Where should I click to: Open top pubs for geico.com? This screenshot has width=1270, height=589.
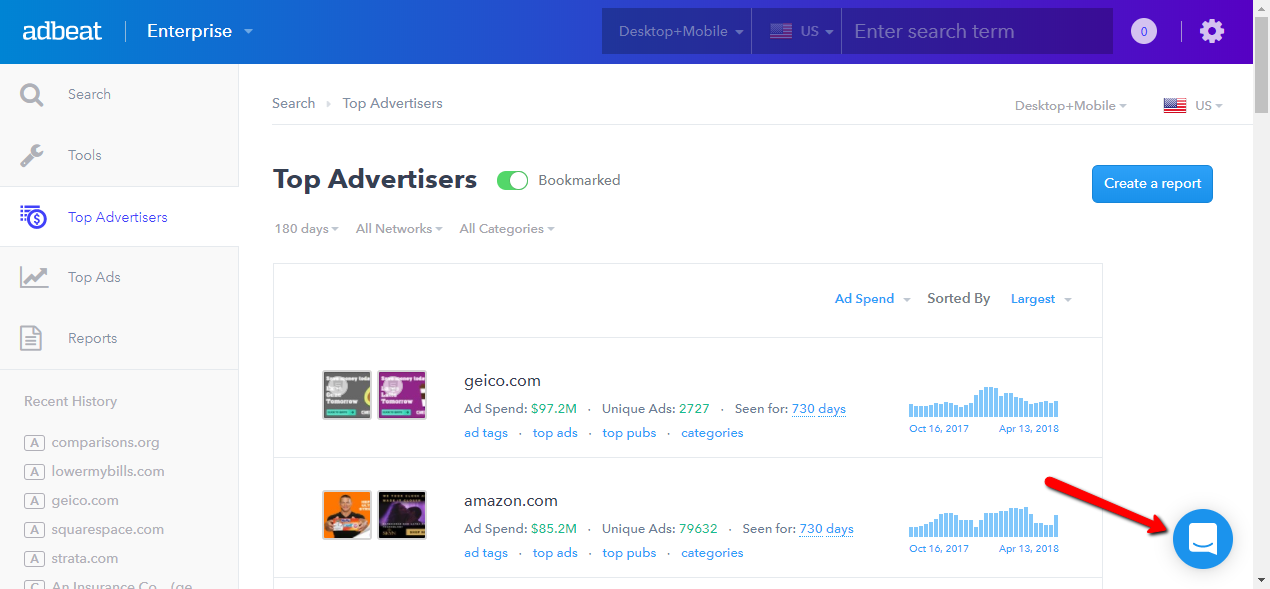tap(629, 433)
